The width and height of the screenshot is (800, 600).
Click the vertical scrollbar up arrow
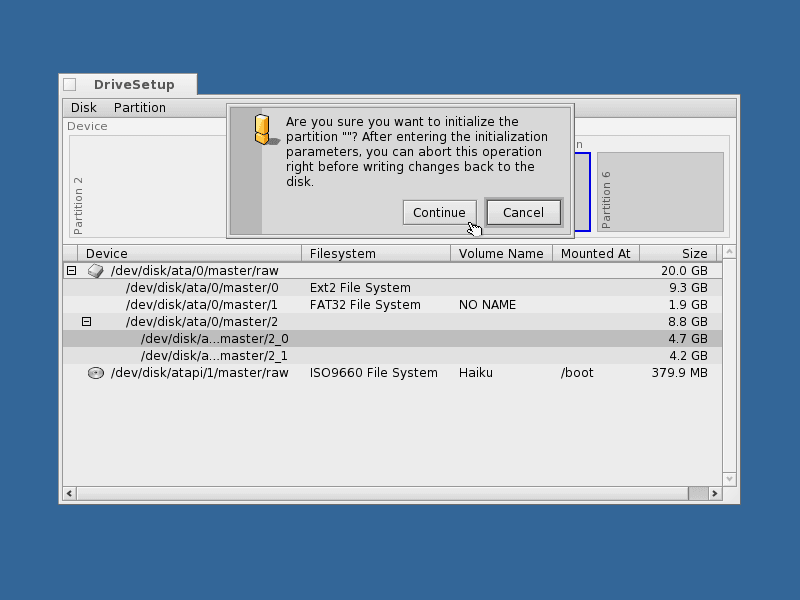click(729, 252)
